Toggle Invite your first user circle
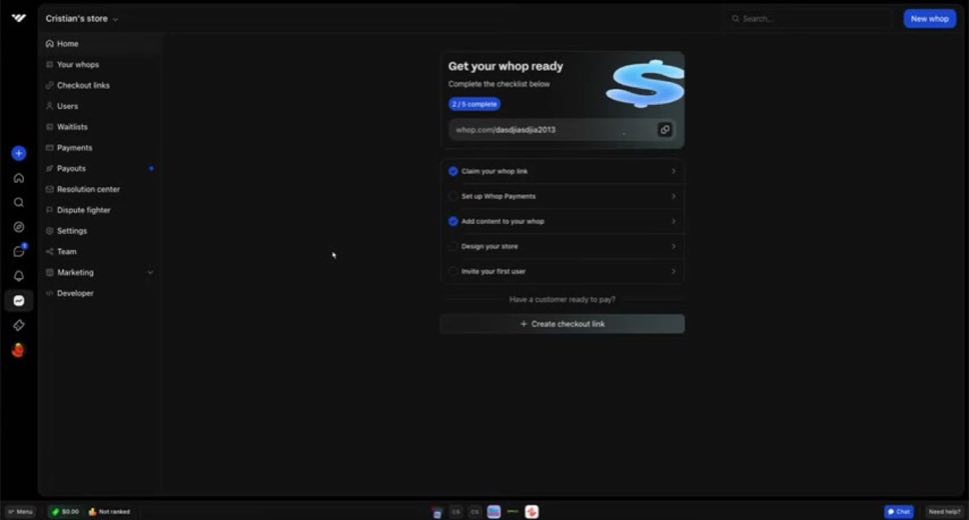969x520 pixels. coord(453,271)
